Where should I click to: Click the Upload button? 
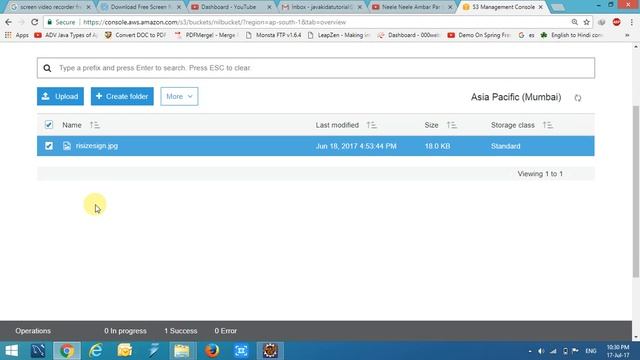click(60, 96)
